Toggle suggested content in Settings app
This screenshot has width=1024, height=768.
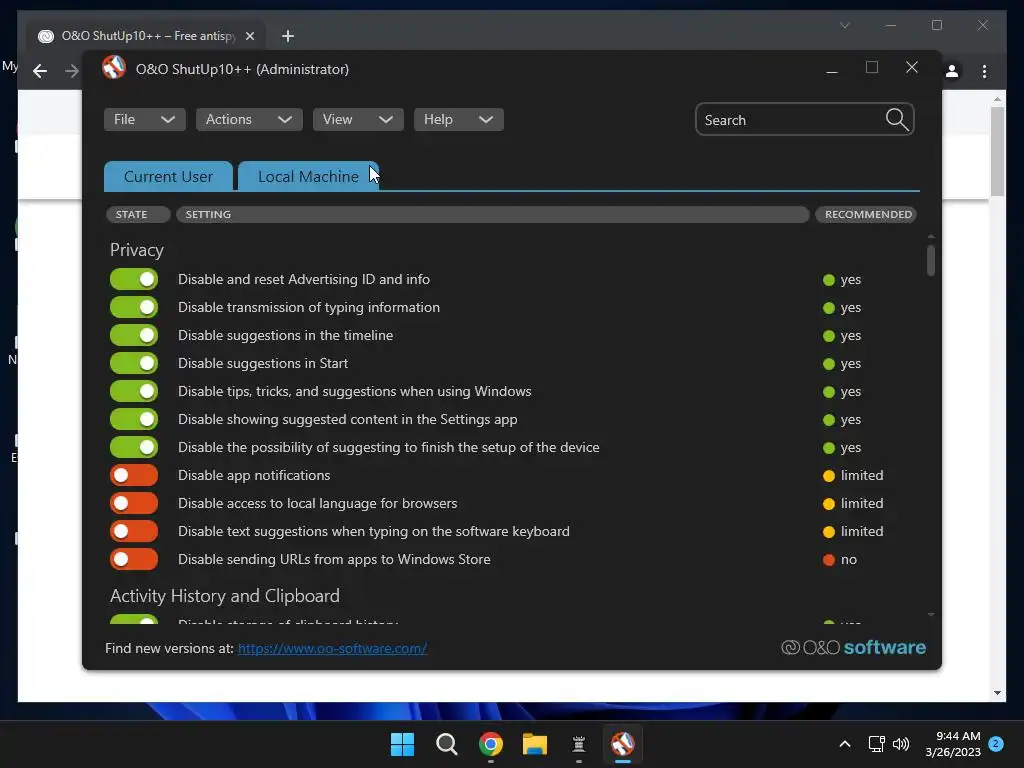[x=134, y=419]
